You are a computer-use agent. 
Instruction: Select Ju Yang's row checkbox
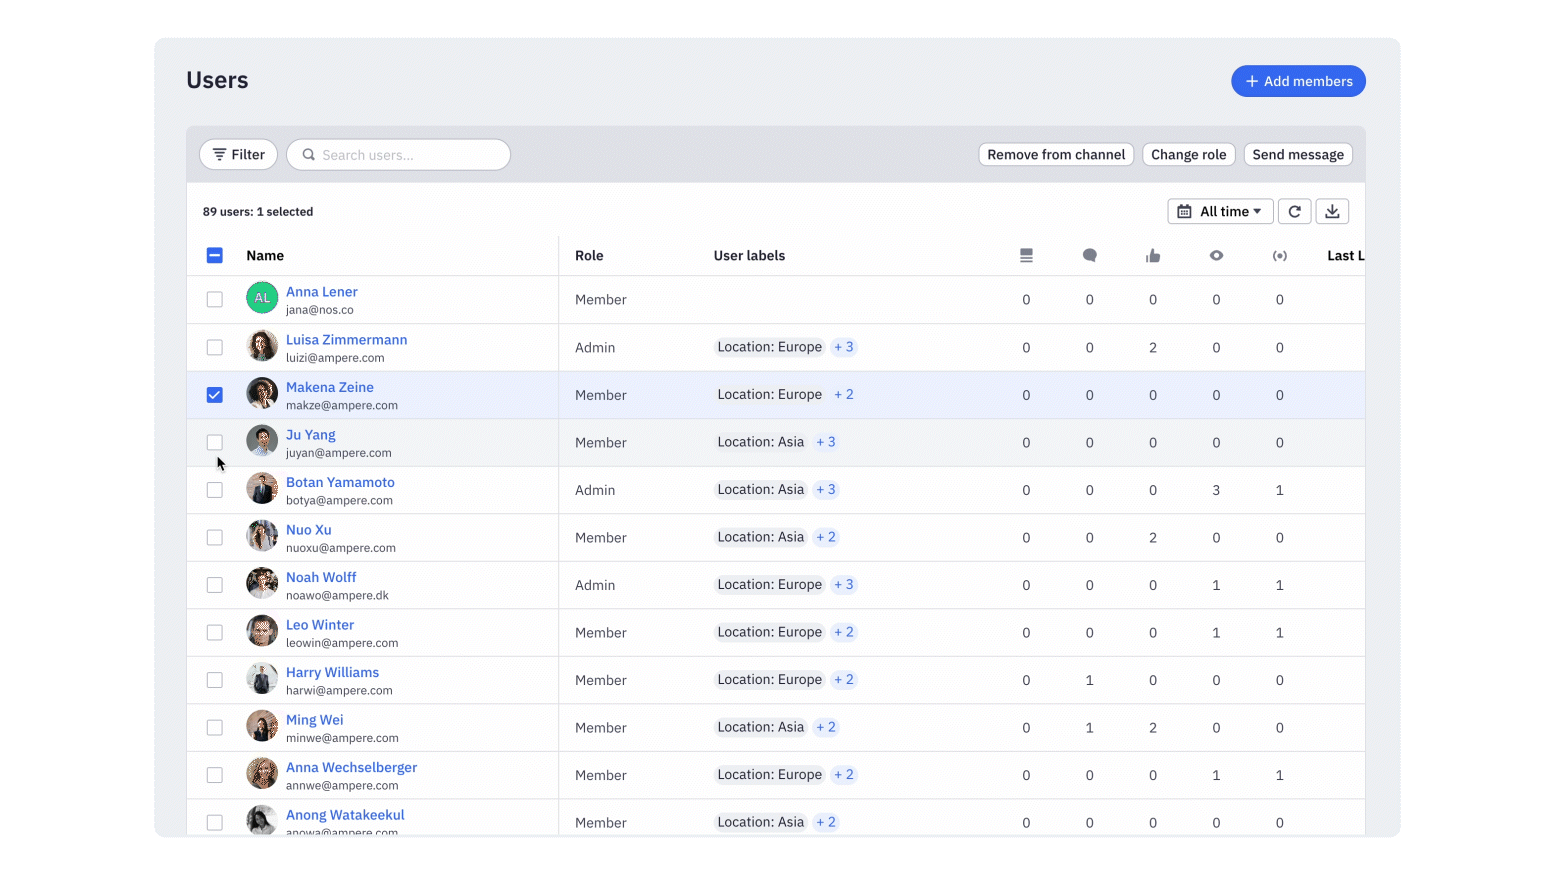214,442
